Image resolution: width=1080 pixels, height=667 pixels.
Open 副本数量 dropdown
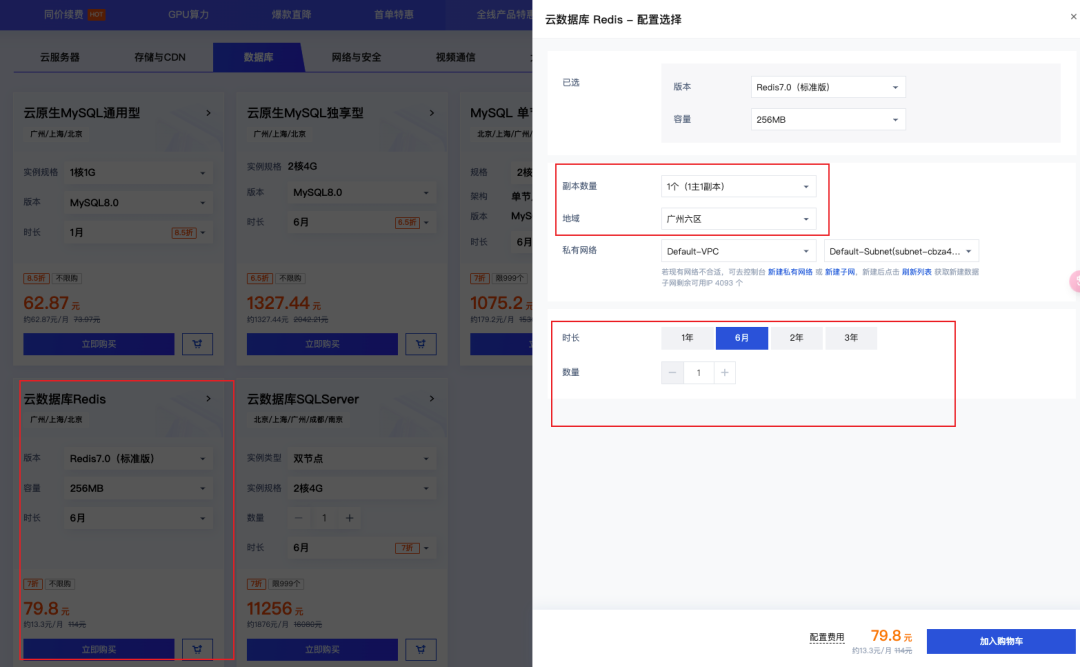point(738,186)
